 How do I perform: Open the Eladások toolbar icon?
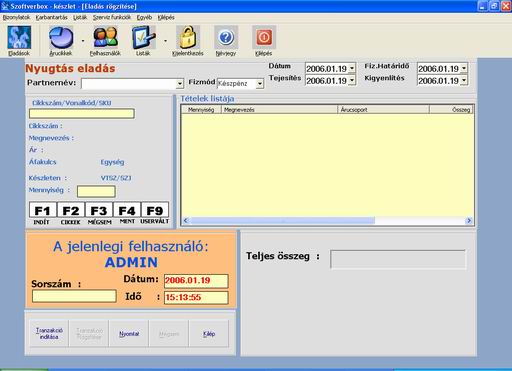pos(19,38)
